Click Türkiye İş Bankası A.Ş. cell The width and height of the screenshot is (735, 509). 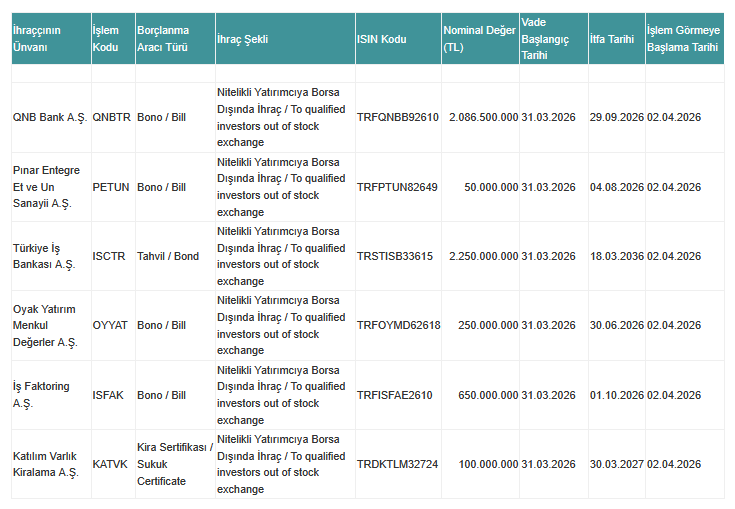pyautogui.click(x=44, y=256)
